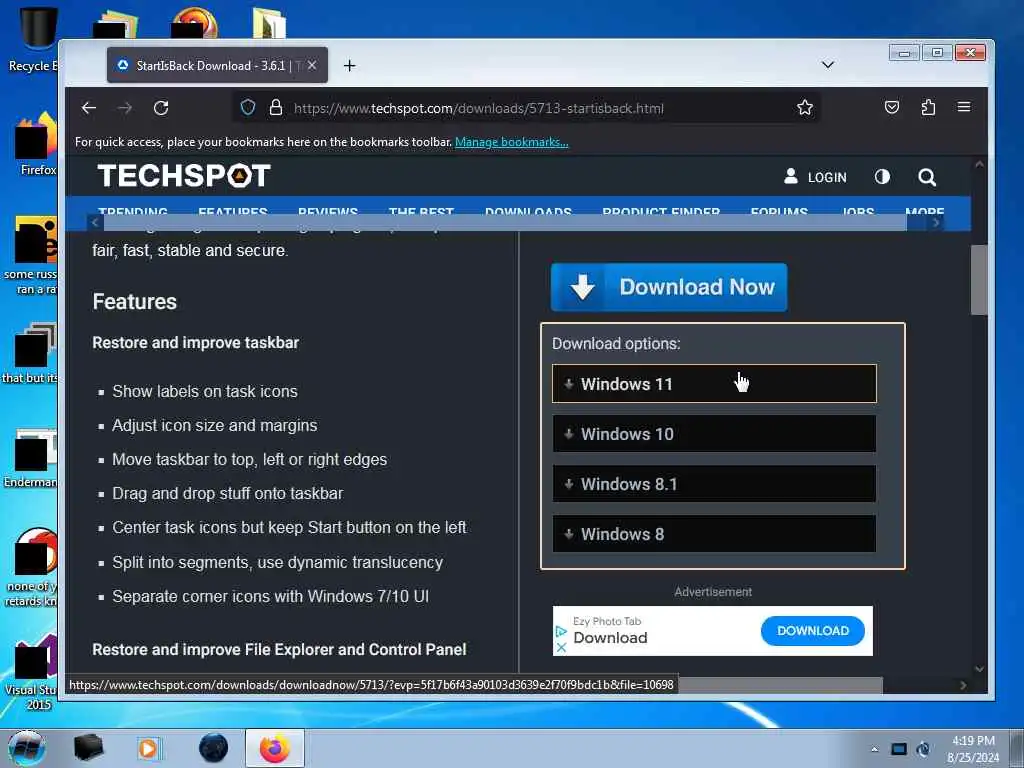Click the scrollbar down arrow

point(979,669)
